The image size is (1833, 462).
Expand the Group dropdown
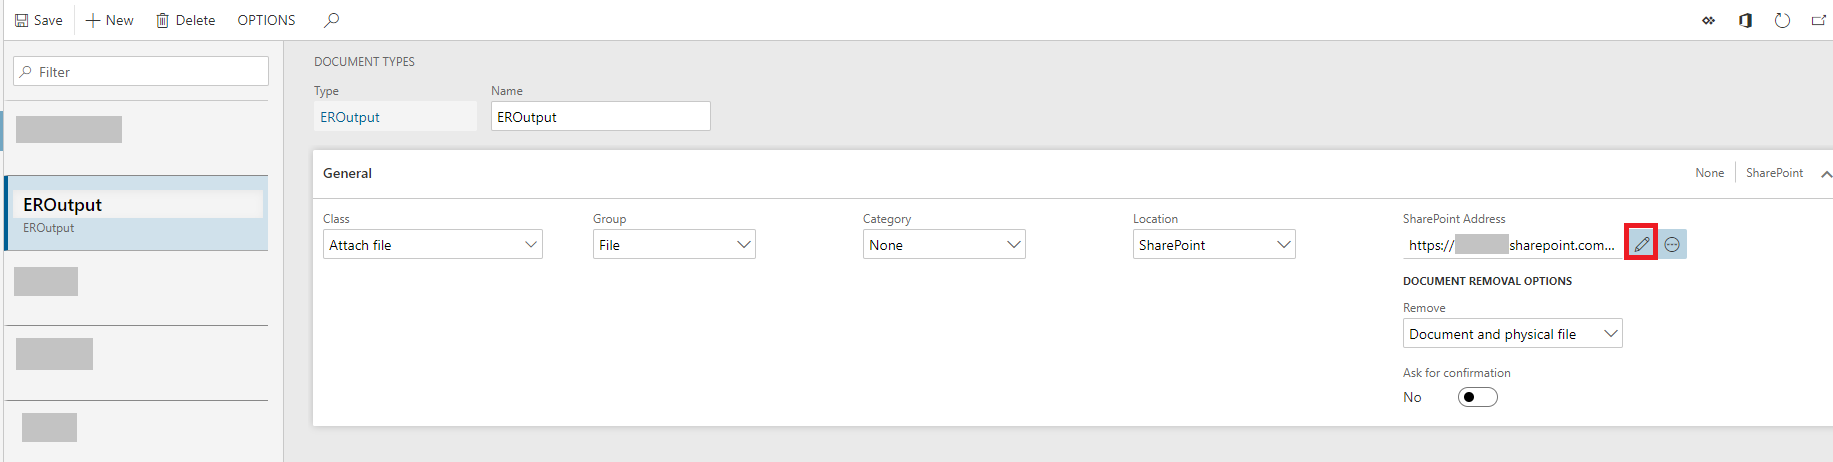tap(743, 245)
